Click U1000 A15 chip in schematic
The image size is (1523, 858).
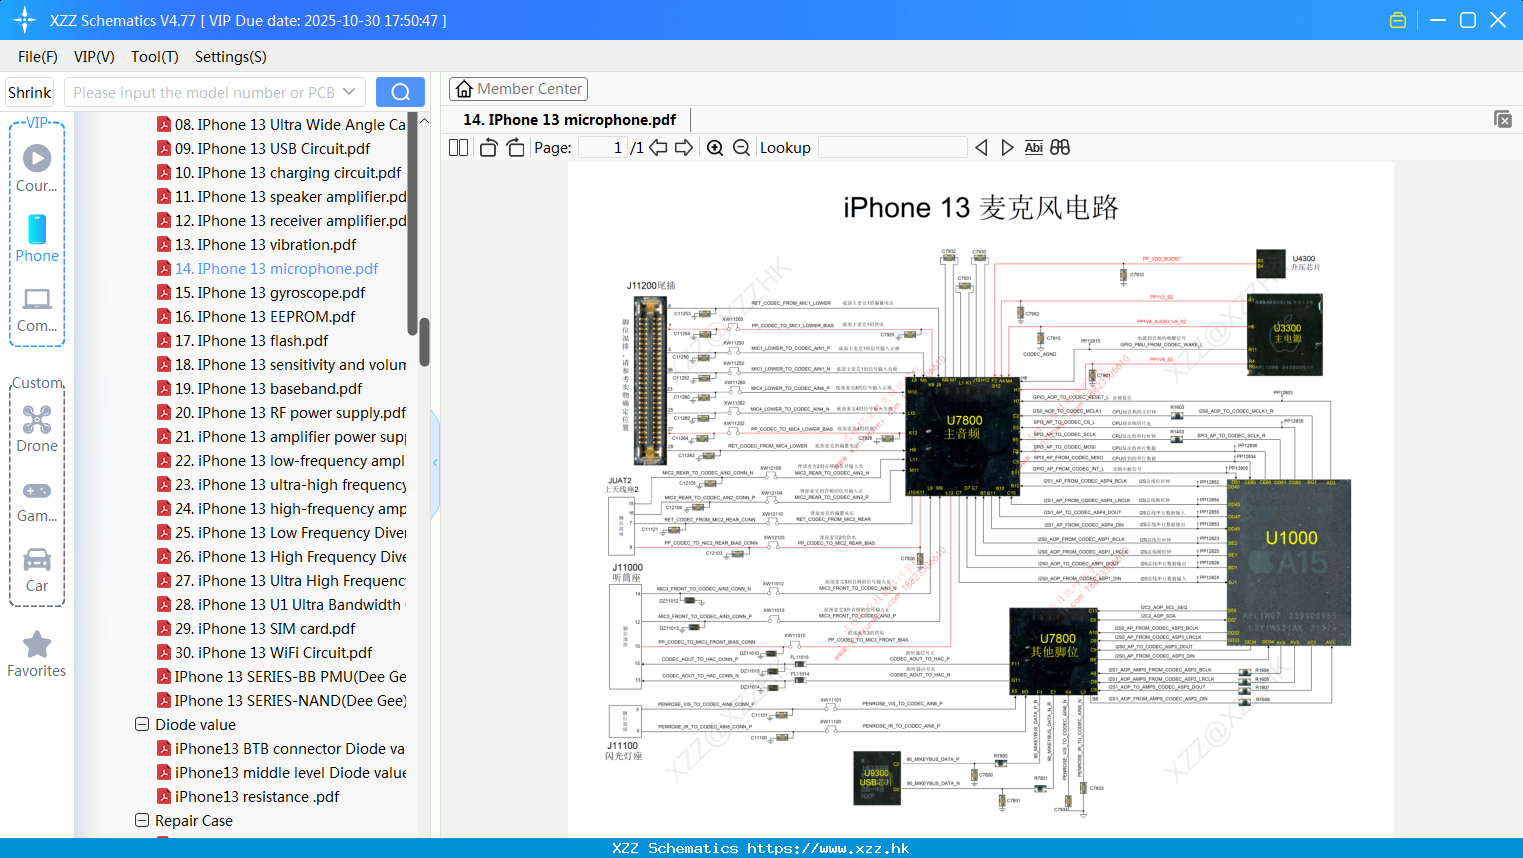1290,563
